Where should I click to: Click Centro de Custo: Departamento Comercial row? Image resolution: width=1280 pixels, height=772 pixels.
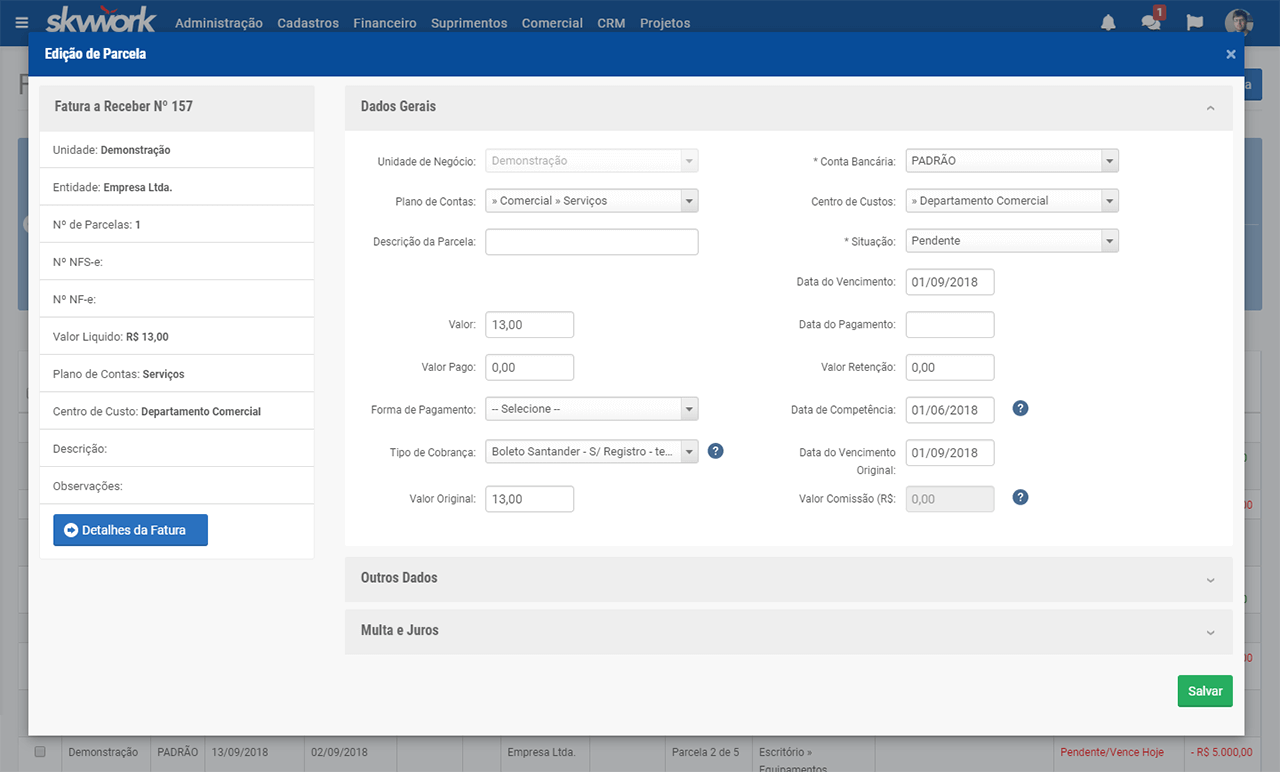(177, 412)
